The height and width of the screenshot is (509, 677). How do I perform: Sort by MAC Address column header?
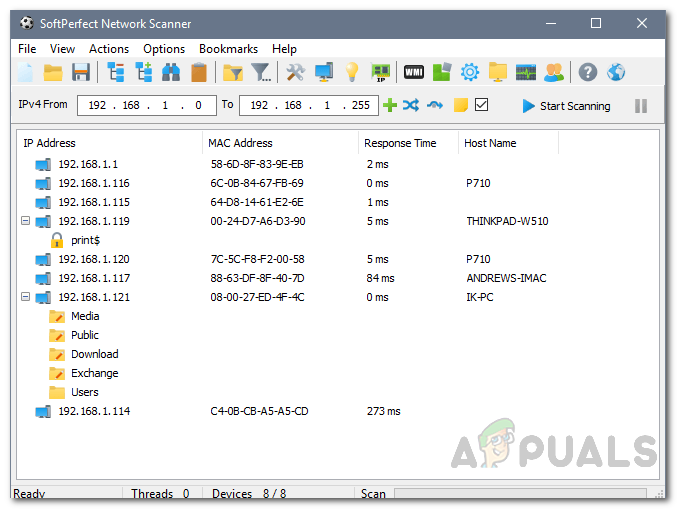pos(280,143)
